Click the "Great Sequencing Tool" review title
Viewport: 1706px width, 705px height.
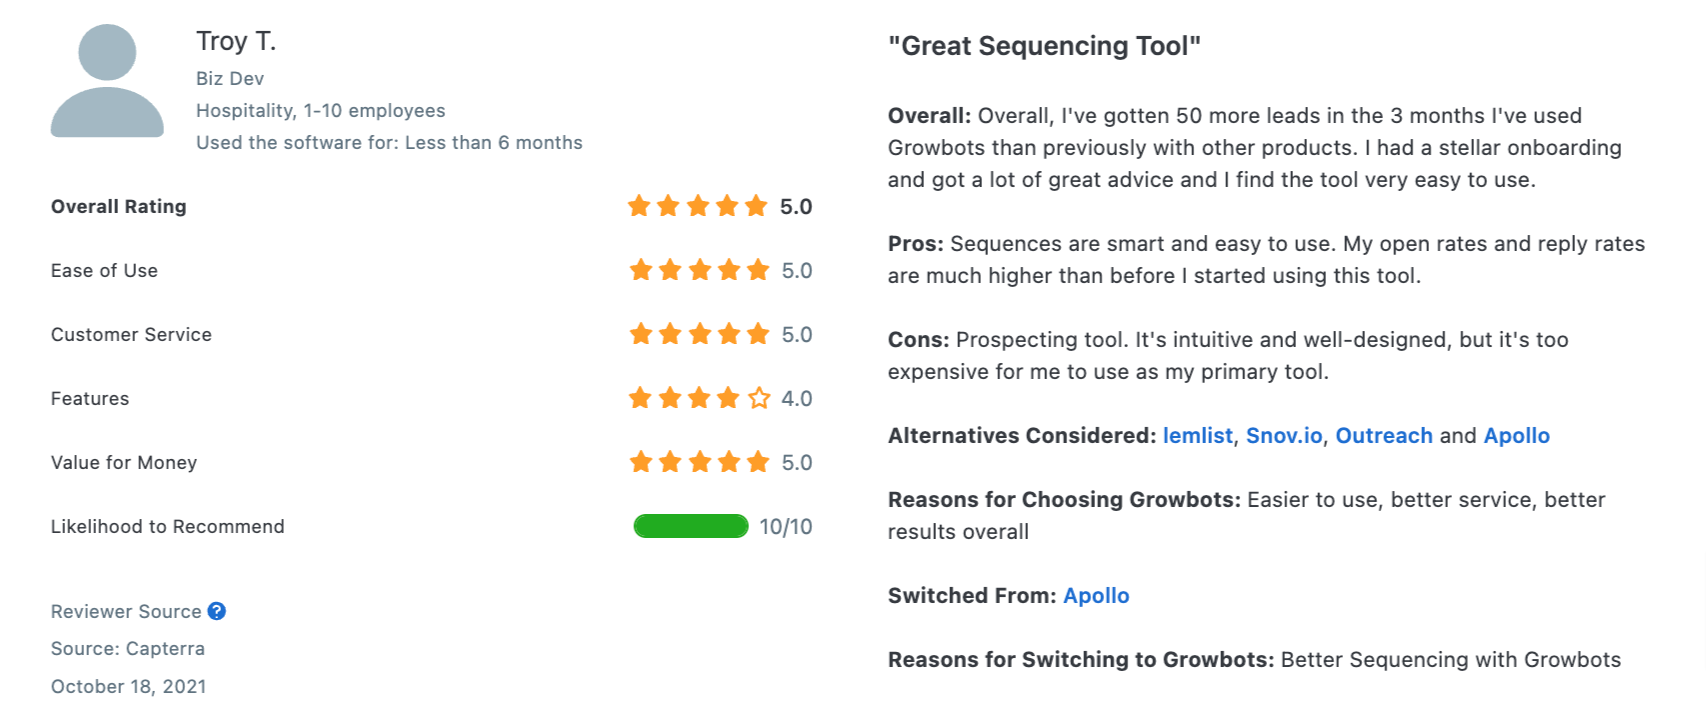point(1044,46)
